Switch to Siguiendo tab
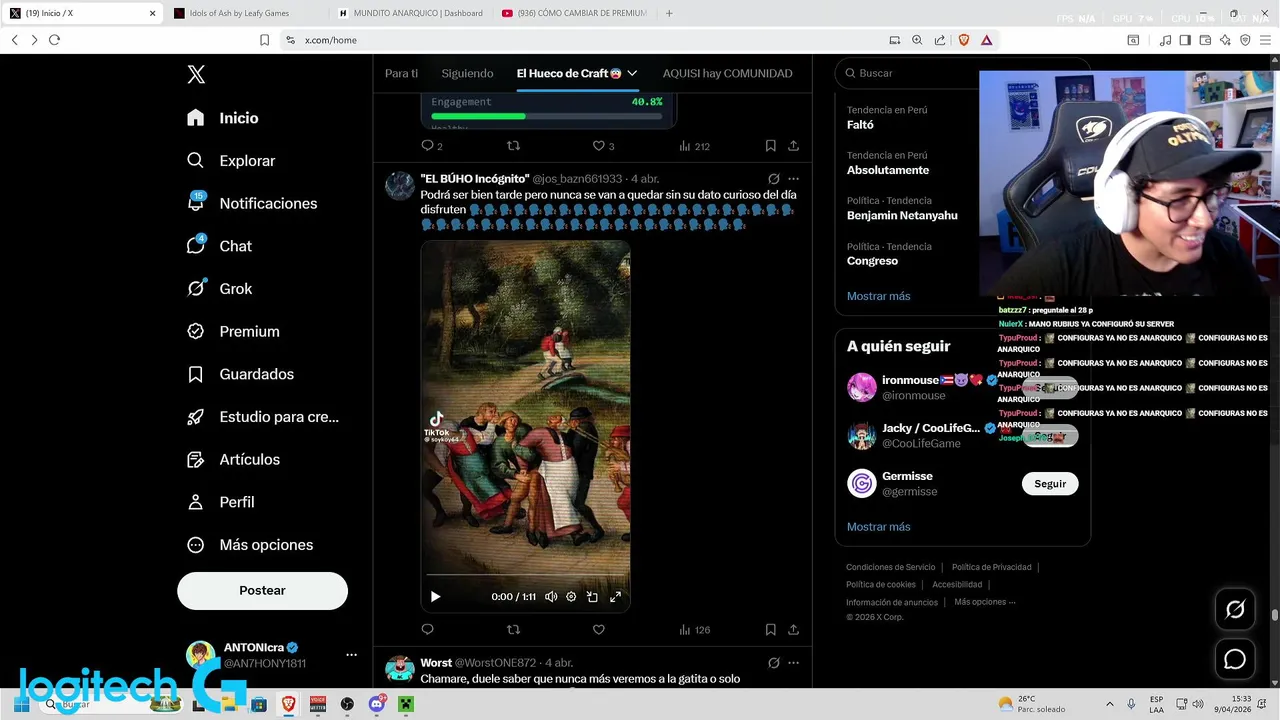The width and height of the screenshot is (1280, 720). point(467,73)
